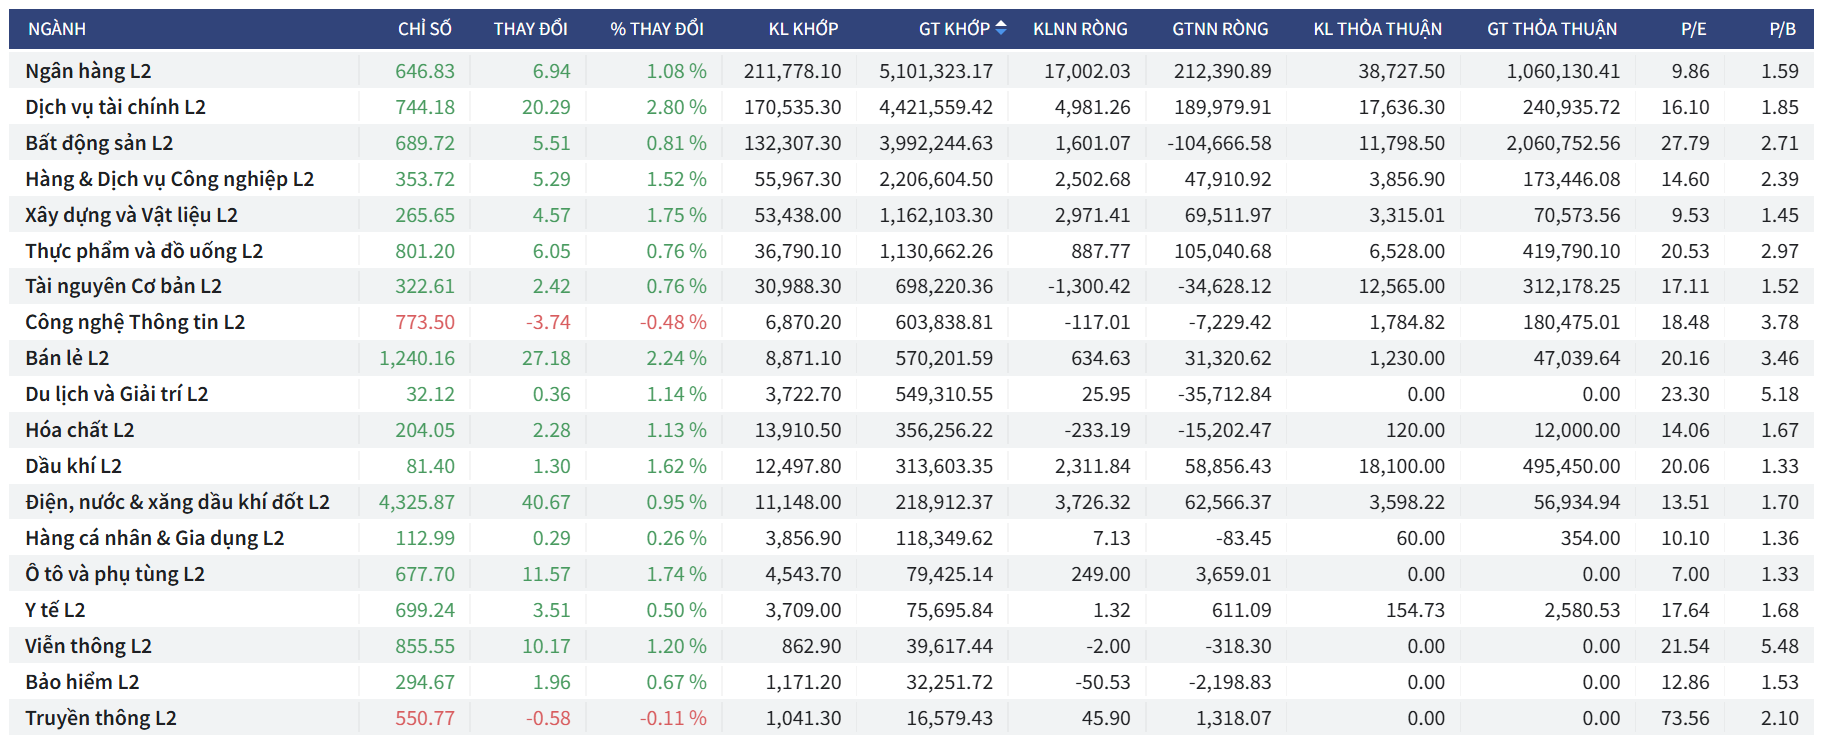This screenshot has width=1827, height=745.
Task: Click the sort arrow beside GT KHỚP
Action: click(x=1001, y=28)
